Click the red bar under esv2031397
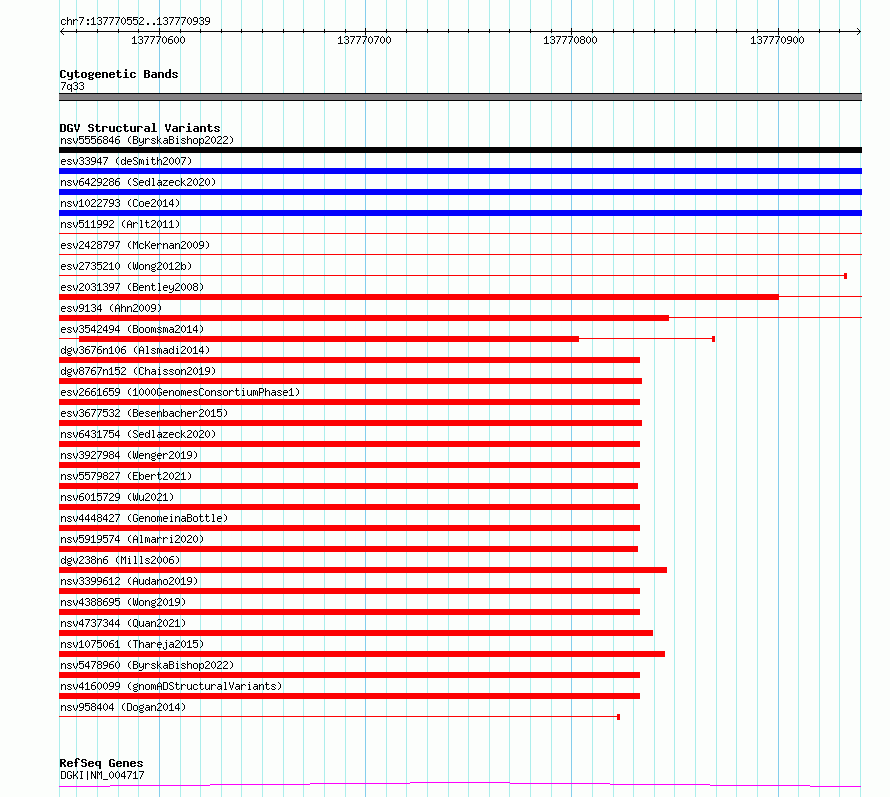Viewport: 890px width, 797px height. click(419, 297)
